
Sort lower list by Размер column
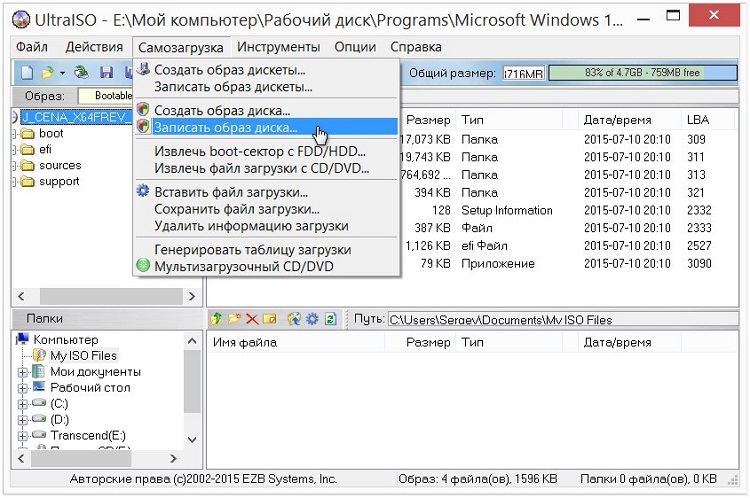coord(419,343)
